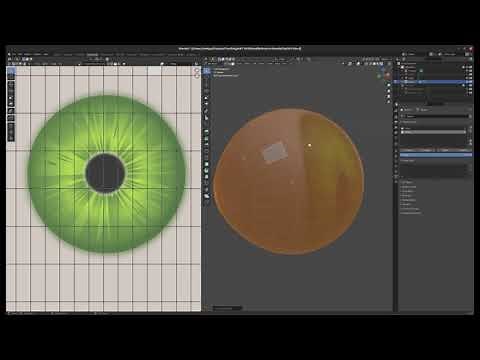Click the 3D viewport zoom gizmo button
480x360 pixels.
click(x=389, y=85)
